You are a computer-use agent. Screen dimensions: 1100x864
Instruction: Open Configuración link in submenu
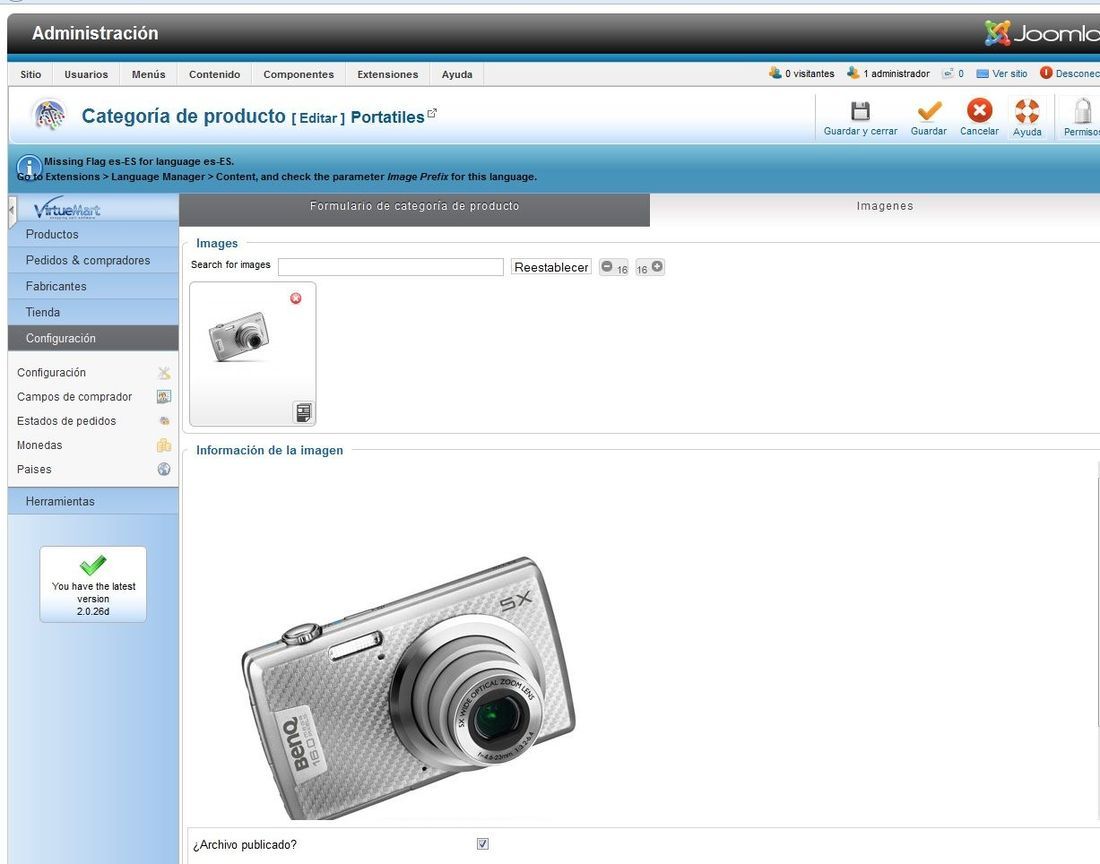[51, 372]
